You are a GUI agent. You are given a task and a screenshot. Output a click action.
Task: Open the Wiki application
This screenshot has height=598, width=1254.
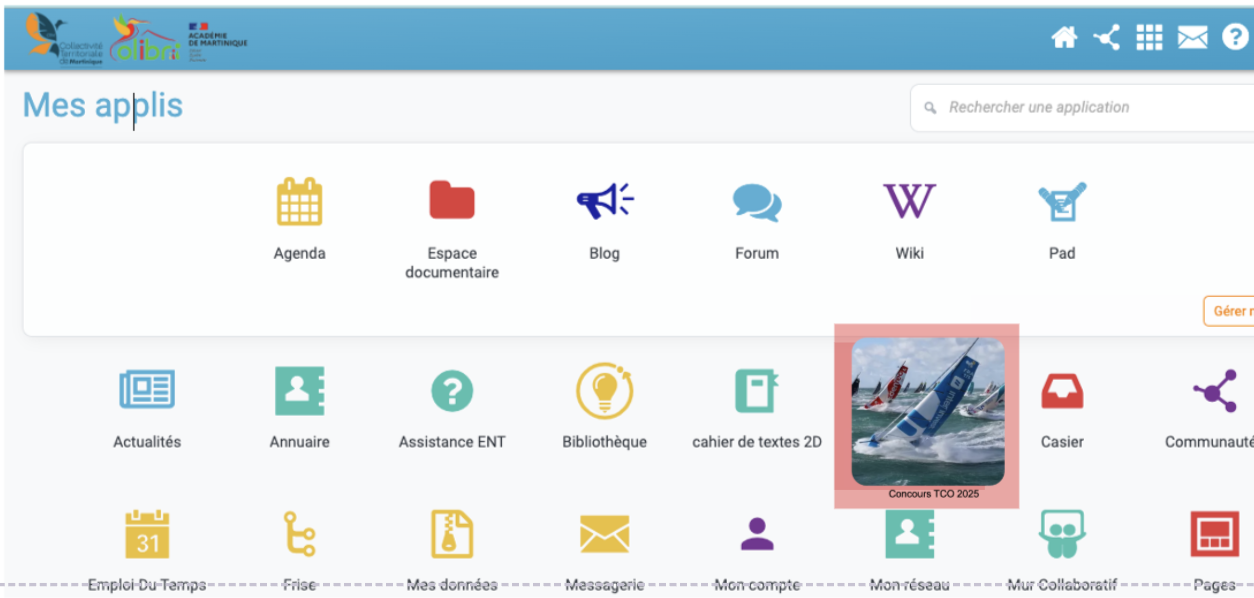coord(909,202)
